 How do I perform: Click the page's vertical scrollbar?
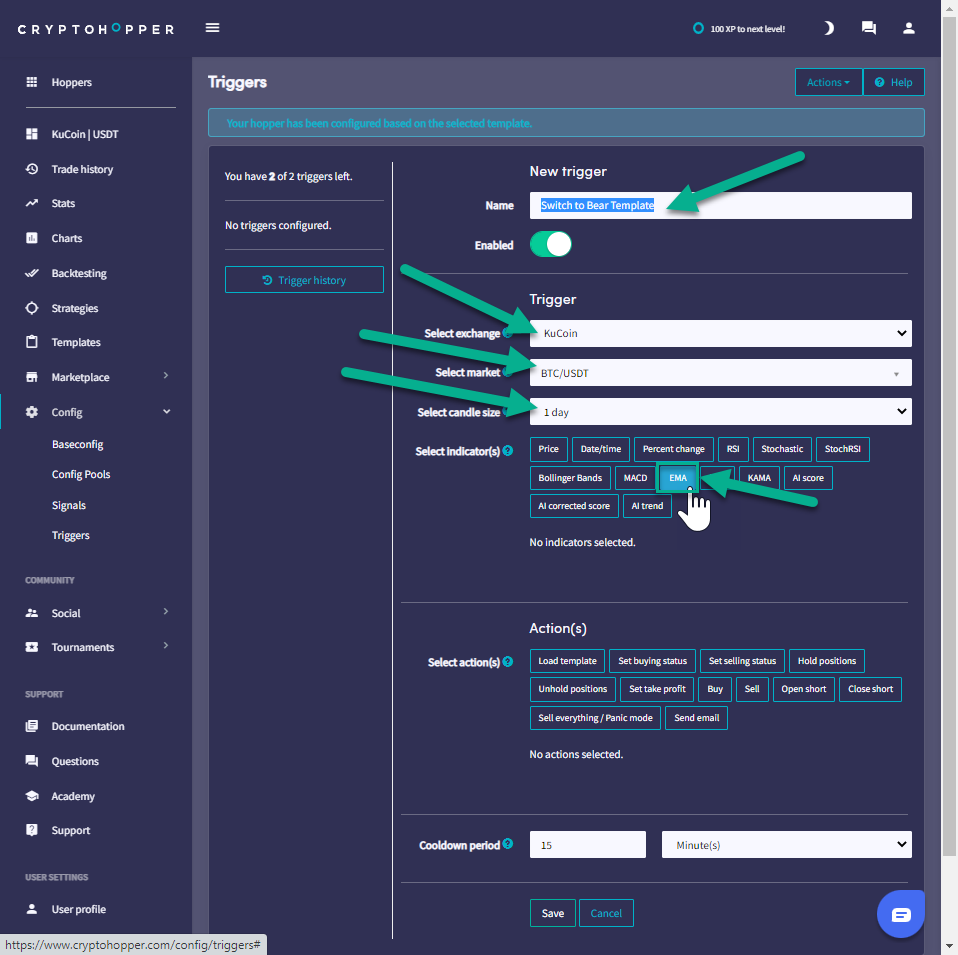[x=949, y=400]
